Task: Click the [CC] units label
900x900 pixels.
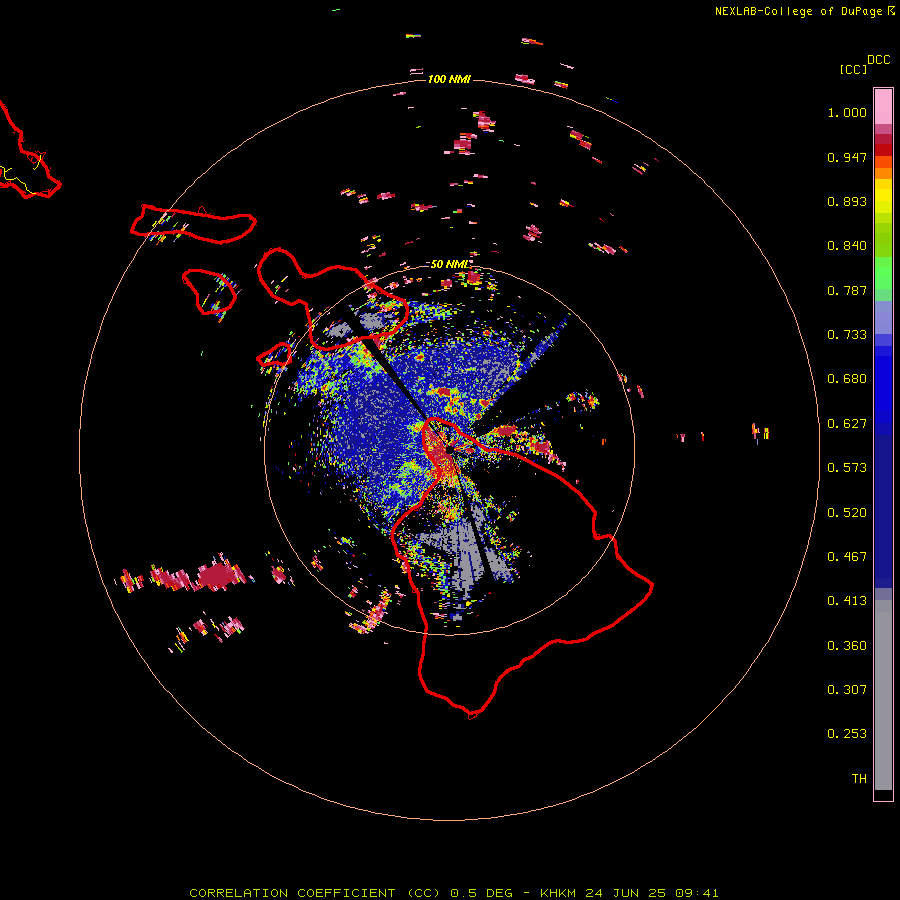Action: [x=853, y=69]
